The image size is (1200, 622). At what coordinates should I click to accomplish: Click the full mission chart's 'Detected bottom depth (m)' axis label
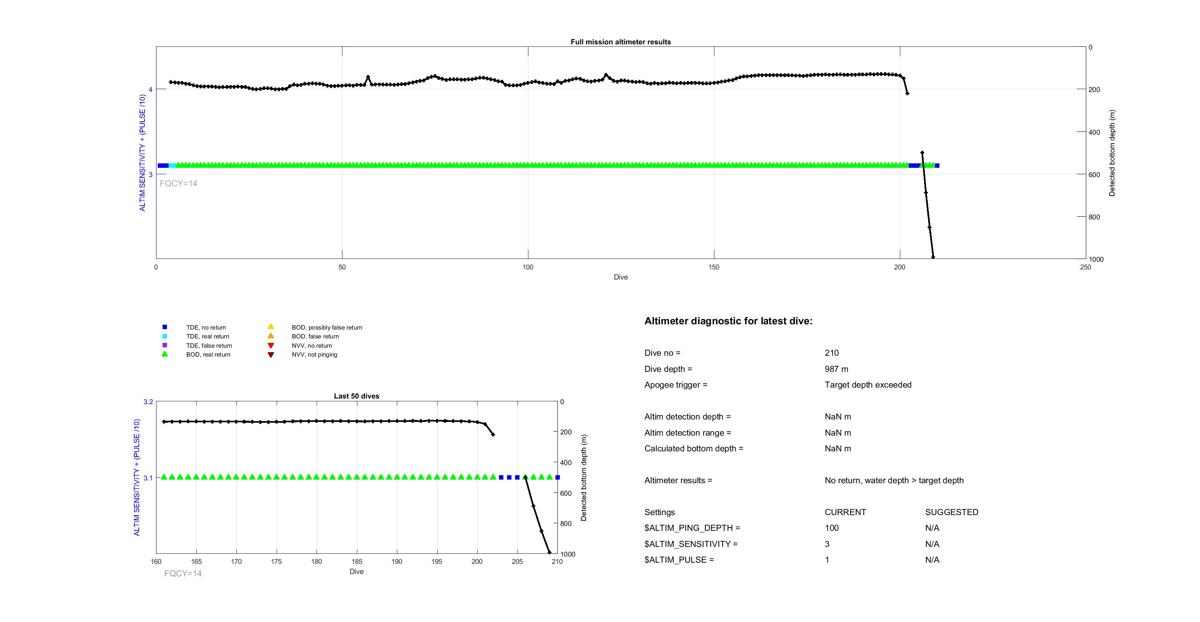1113,153
